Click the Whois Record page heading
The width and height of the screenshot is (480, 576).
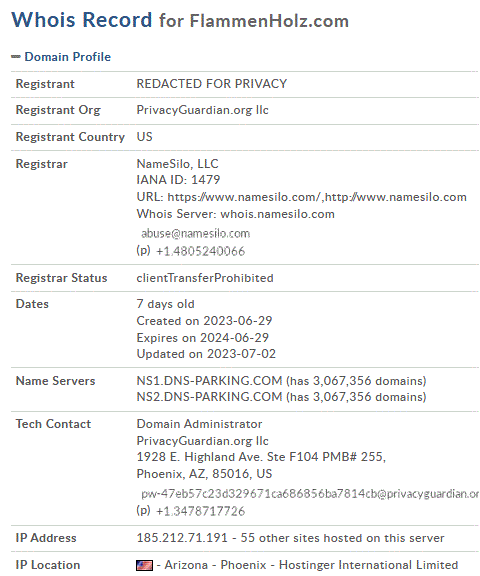pyautogui.click(x=82, y=20)
